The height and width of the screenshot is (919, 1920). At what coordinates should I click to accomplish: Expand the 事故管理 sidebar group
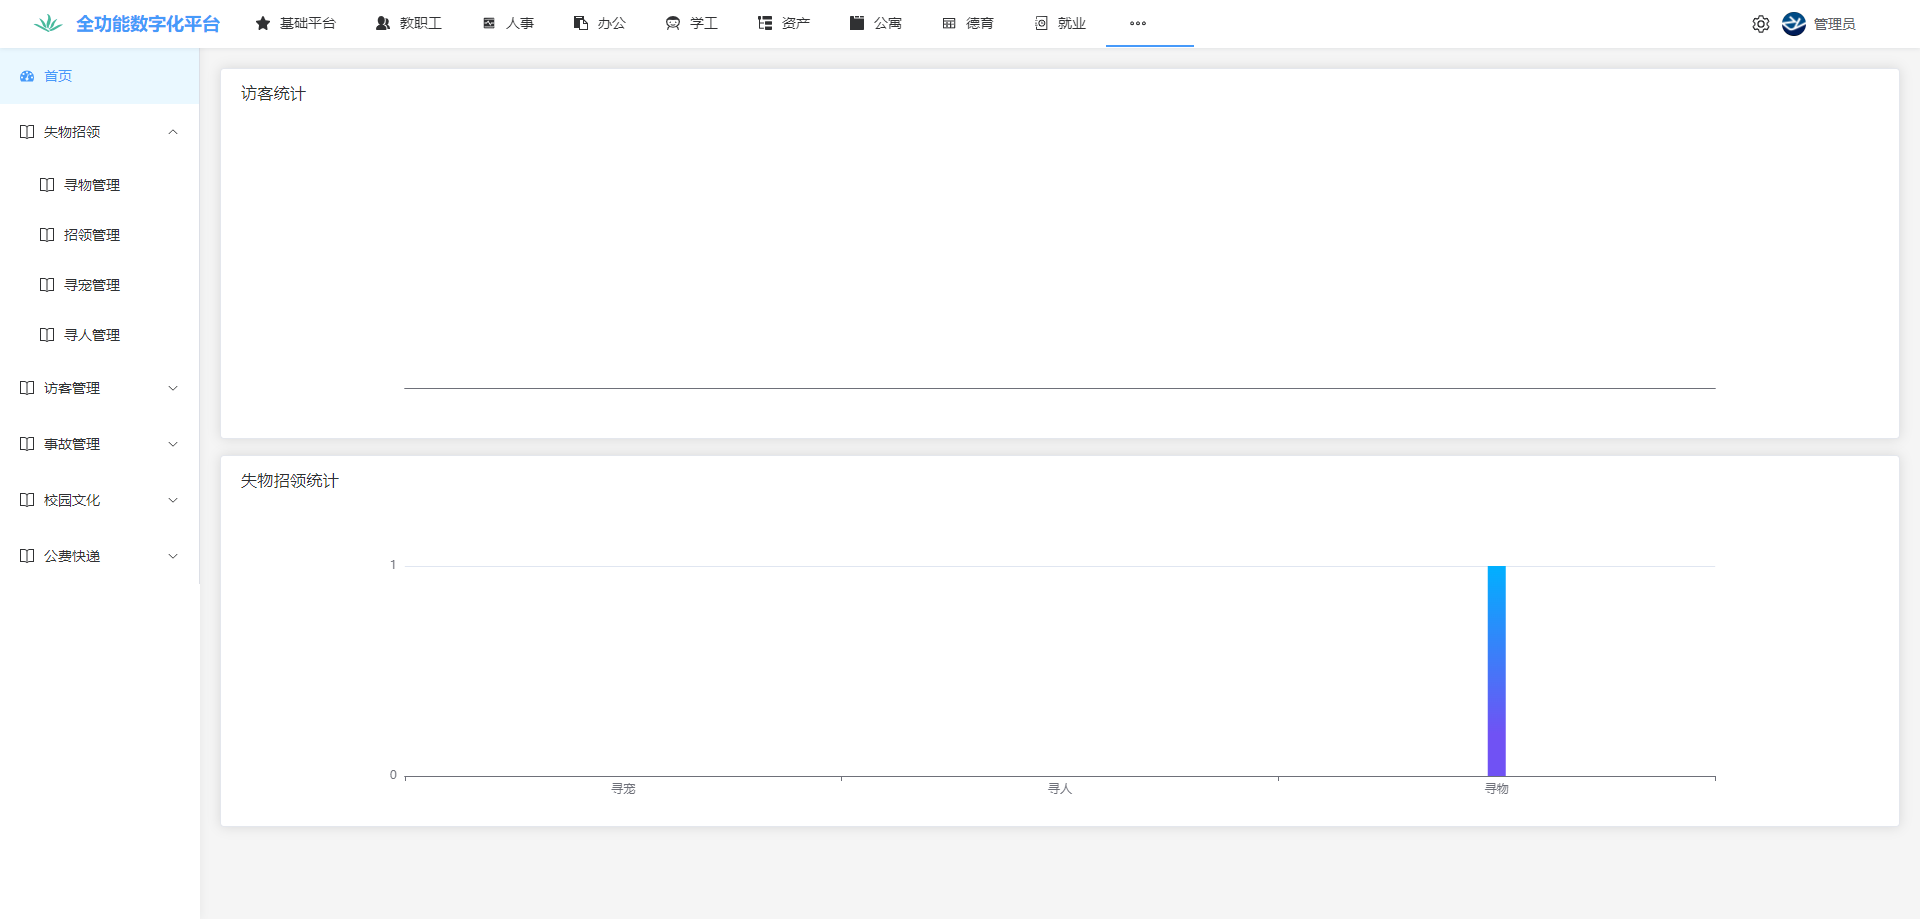[x=99, y=444]
